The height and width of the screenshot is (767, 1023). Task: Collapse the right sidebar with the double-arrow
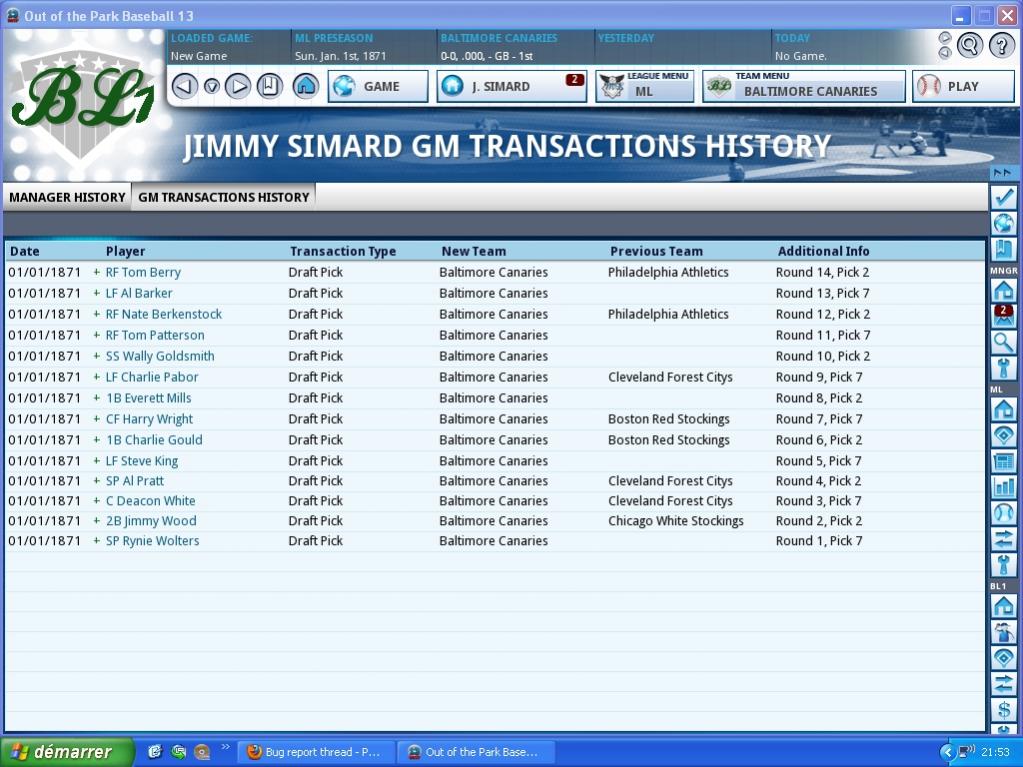tap(1003, 172)
